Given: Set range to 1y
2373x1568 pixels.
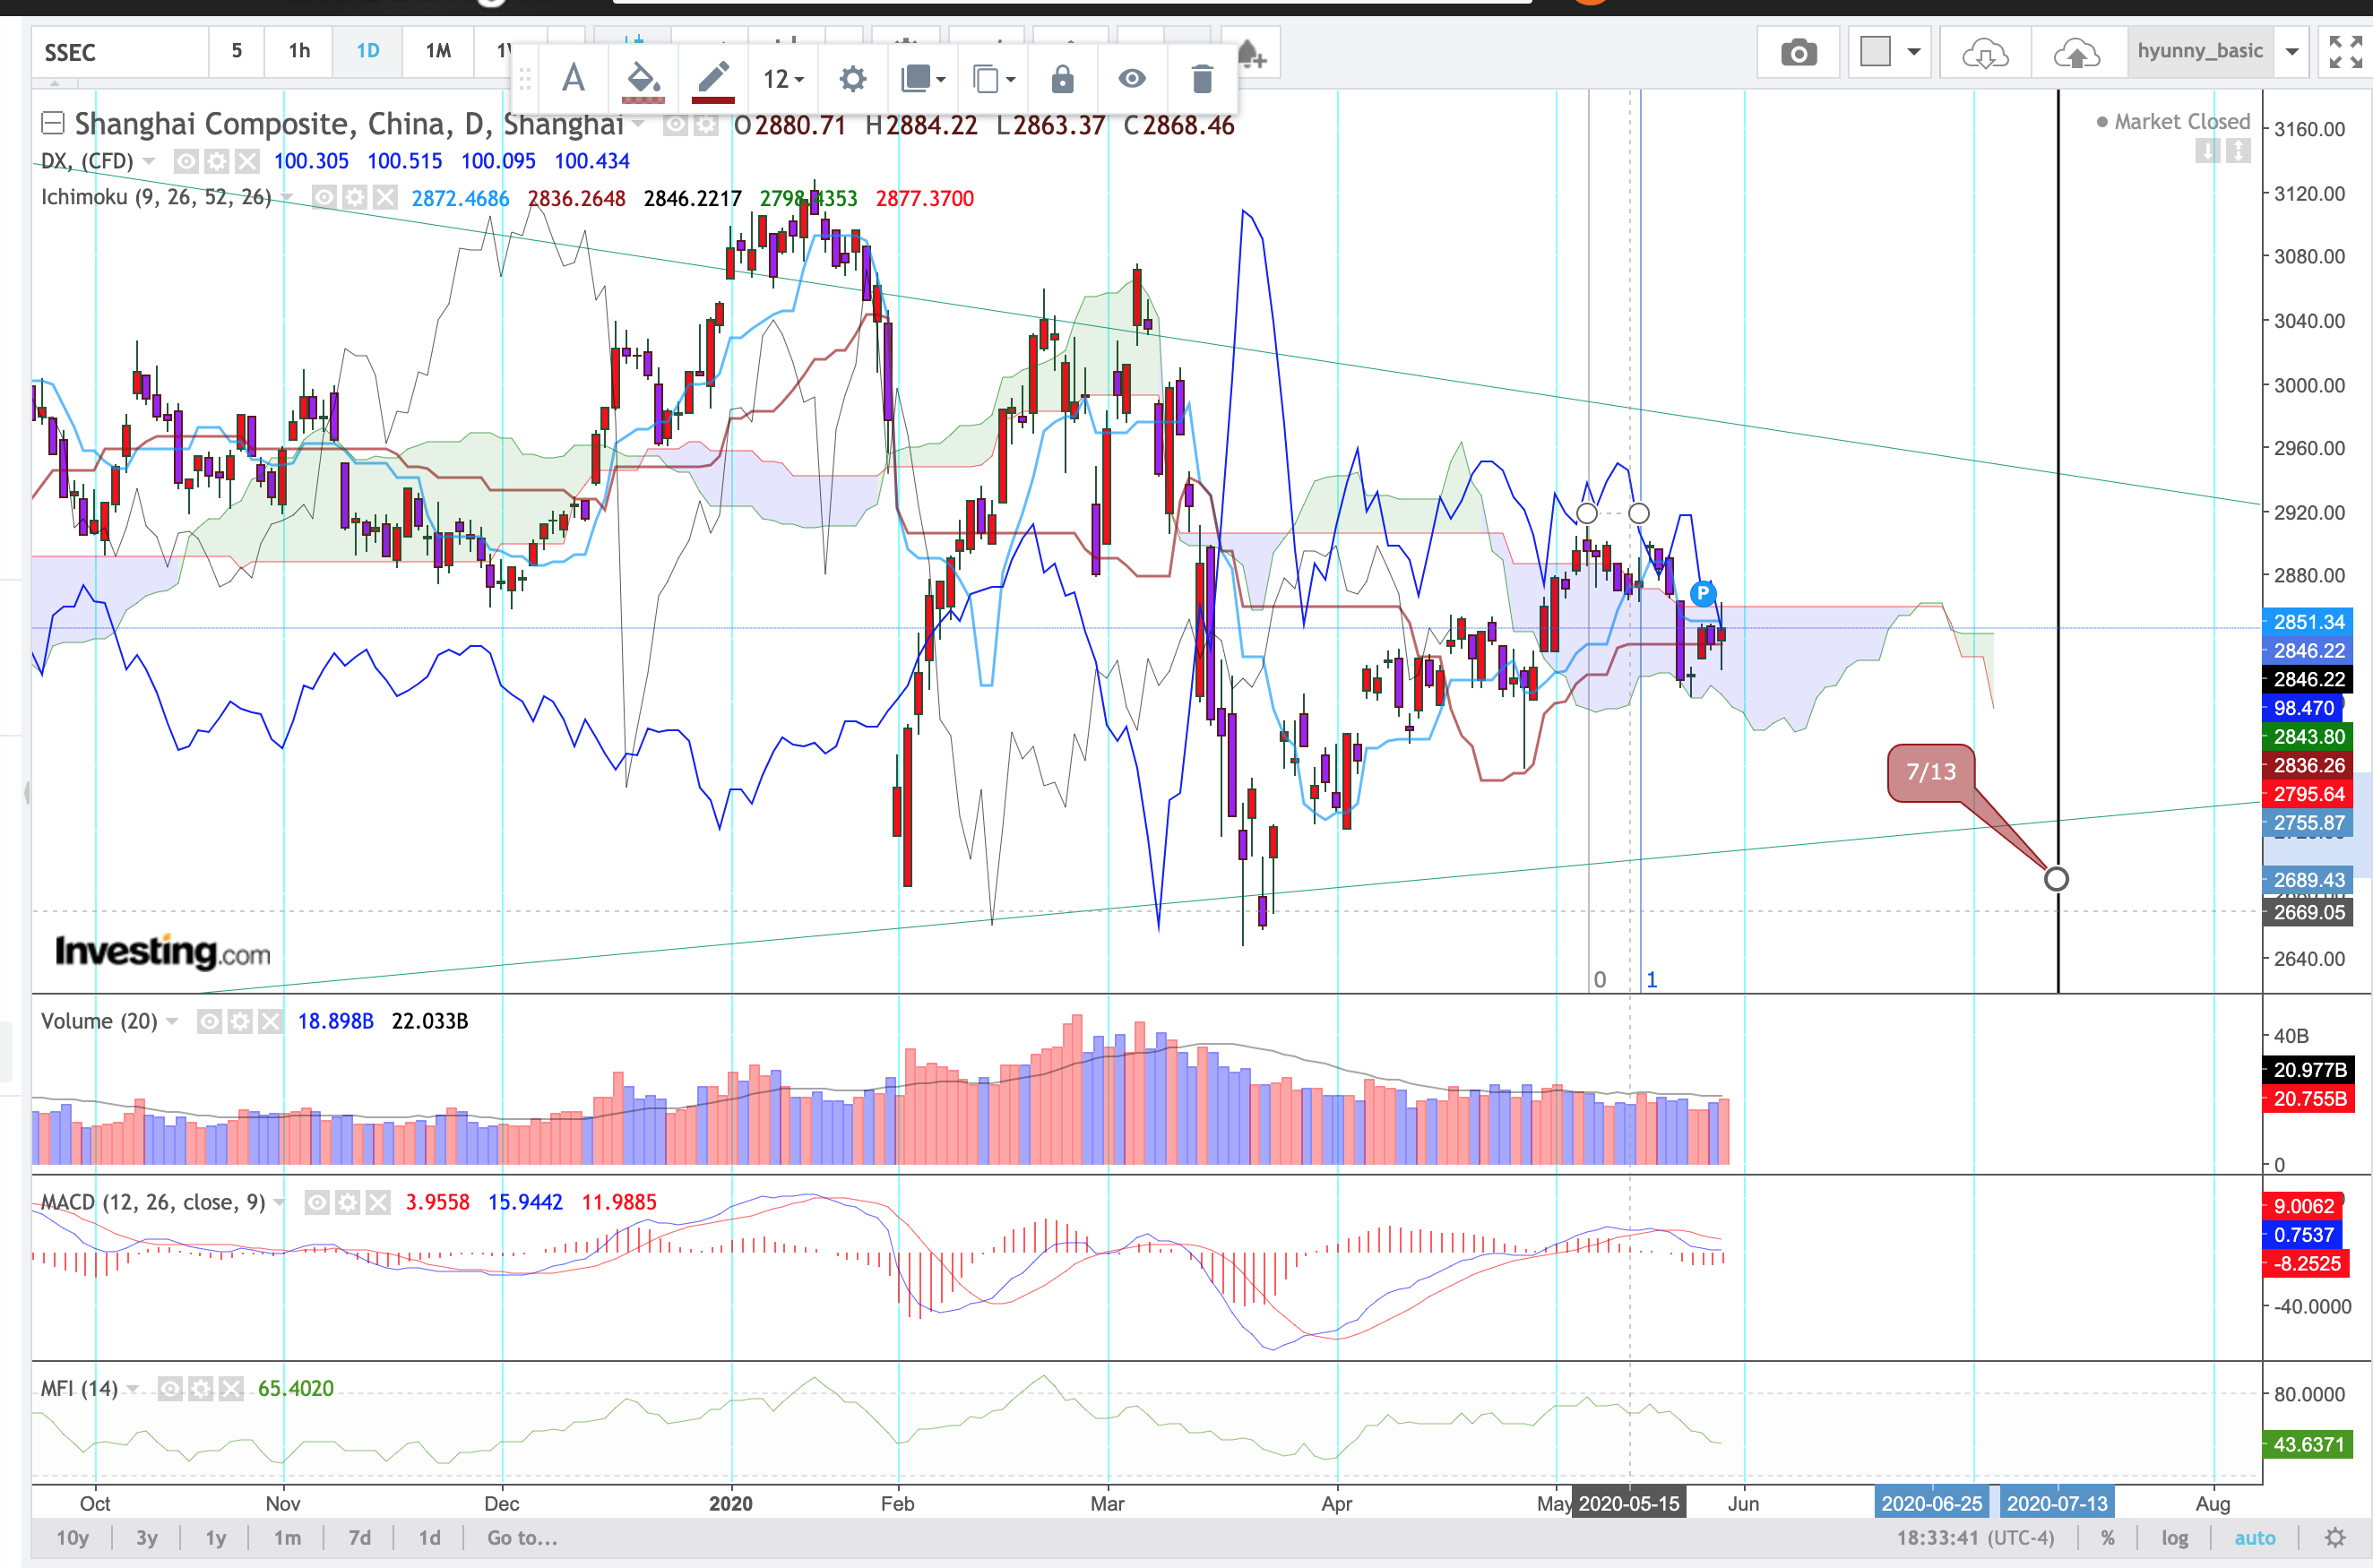Looking at the screenshot, I should point(216,1537).
